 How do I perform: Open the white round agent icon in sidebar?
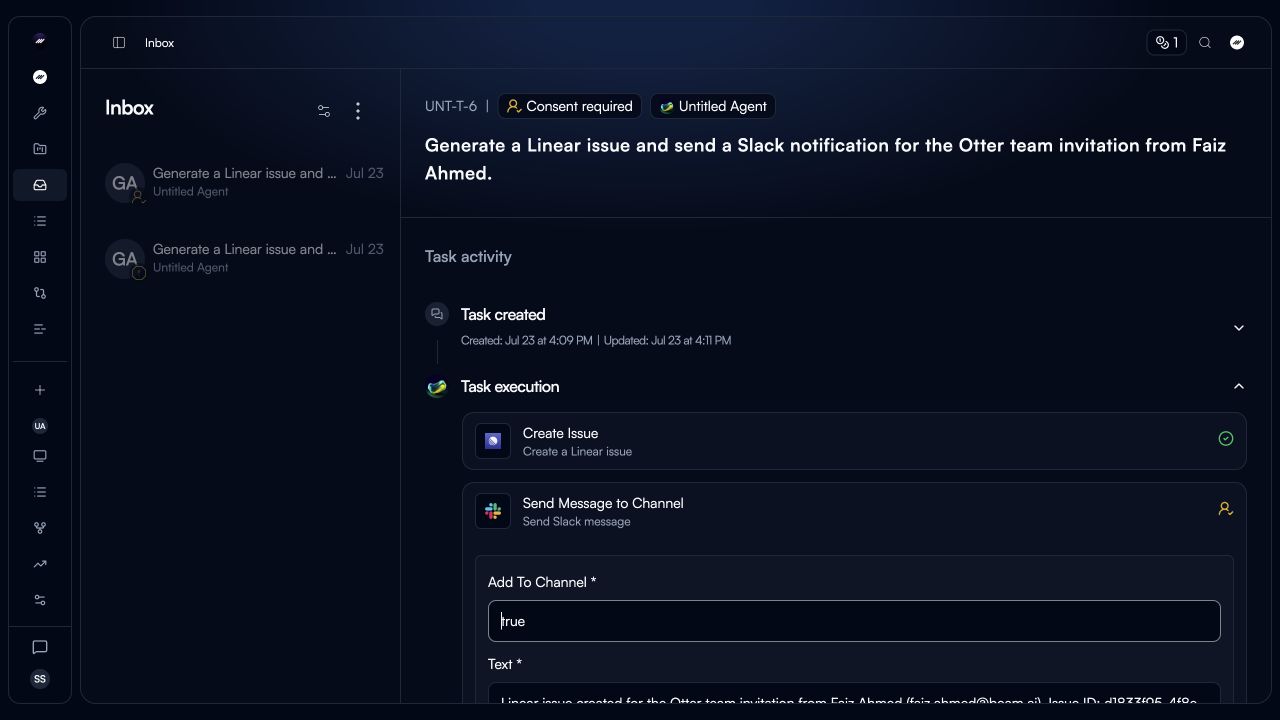pyautogui.click(x=40, y=77)
